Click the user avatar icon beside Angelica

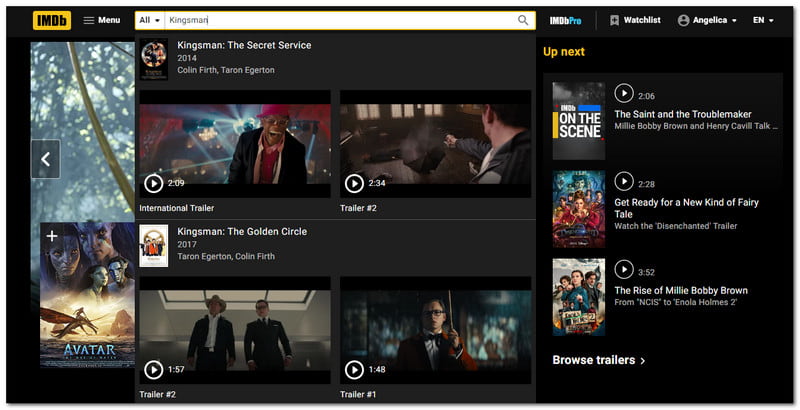tap(683, 20)
